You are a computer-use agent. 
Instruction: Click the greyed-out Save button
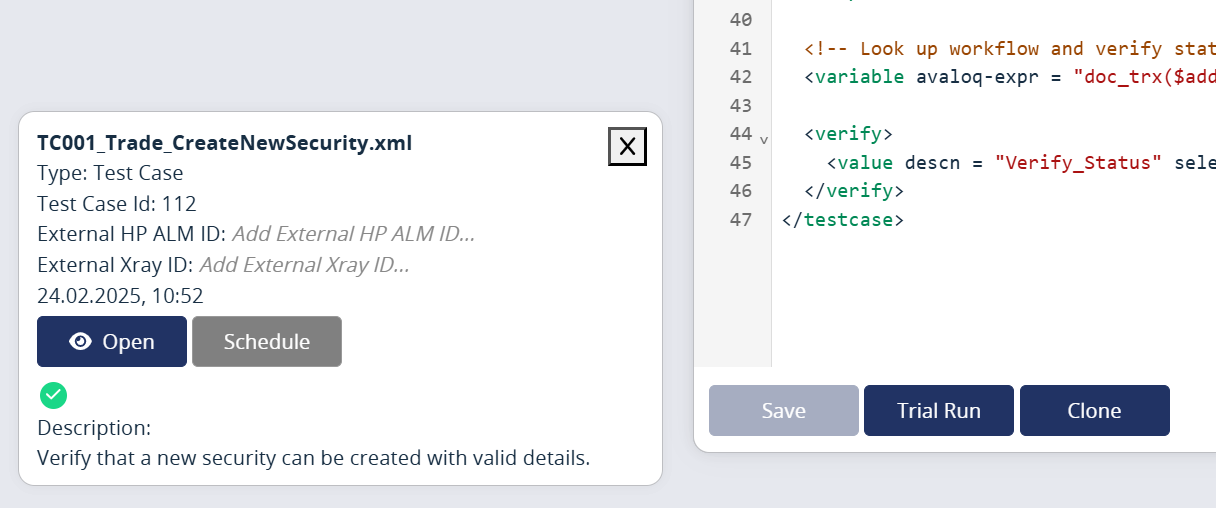pyautogui.click(x=784, y=411)
